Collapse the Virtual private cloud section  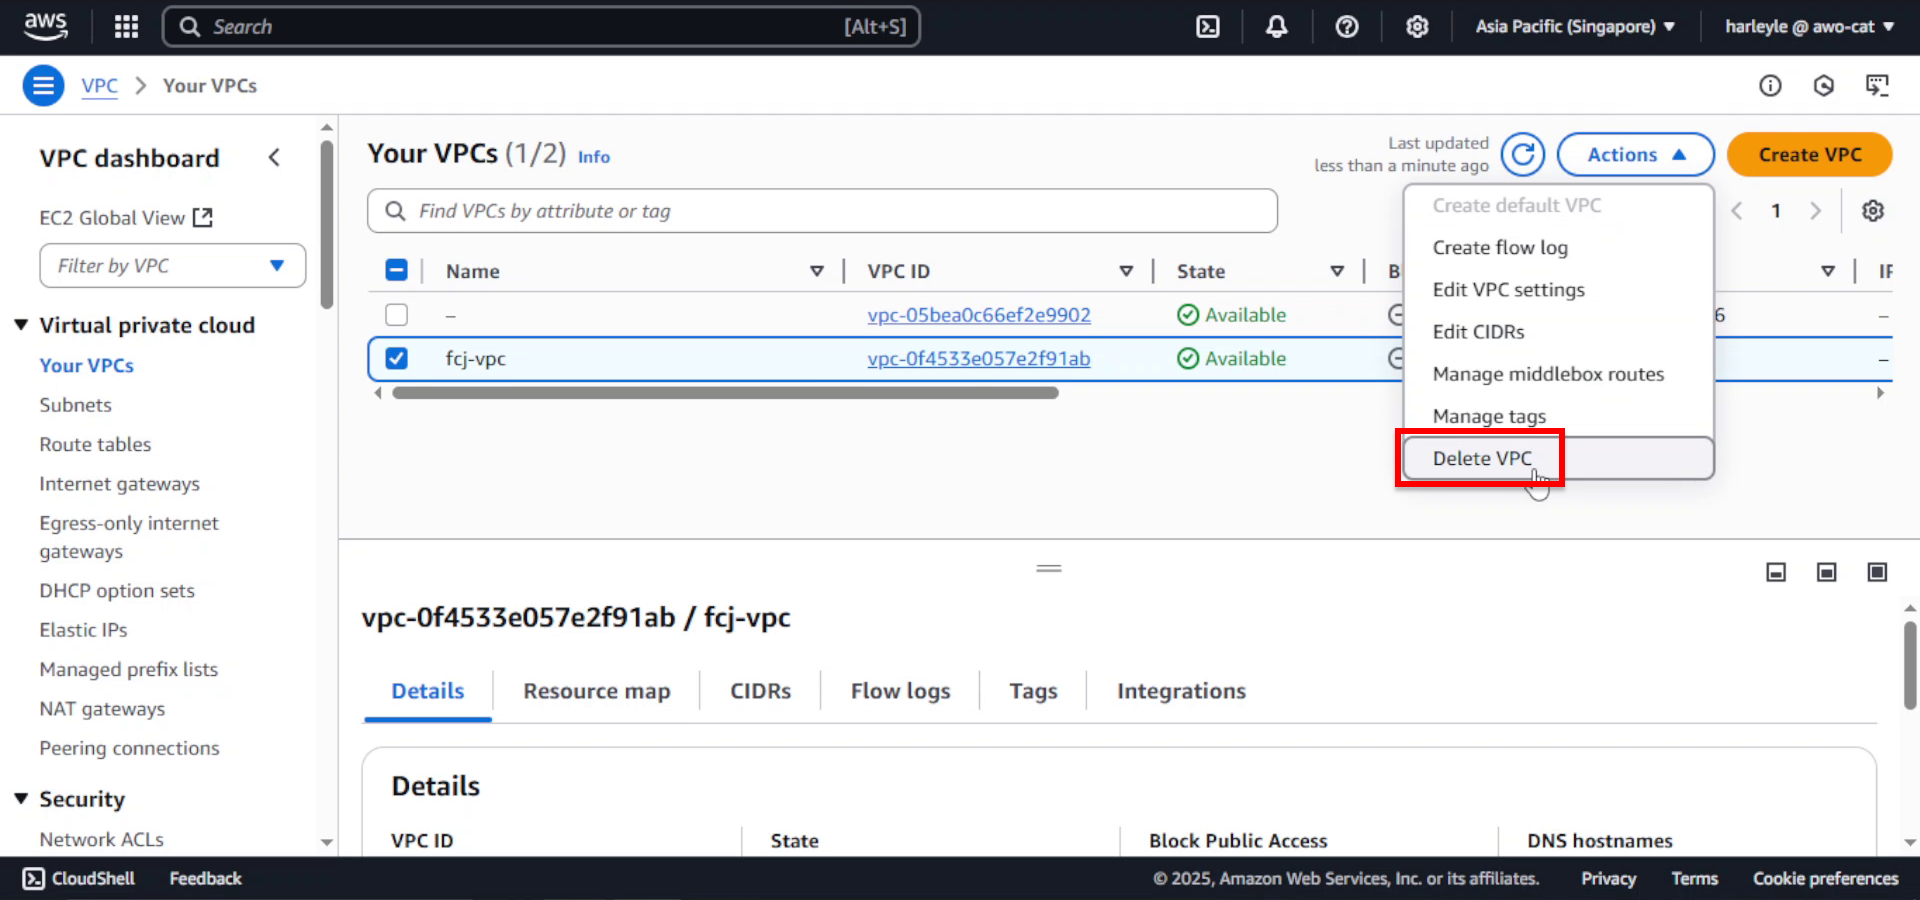(x=21, y=325)
